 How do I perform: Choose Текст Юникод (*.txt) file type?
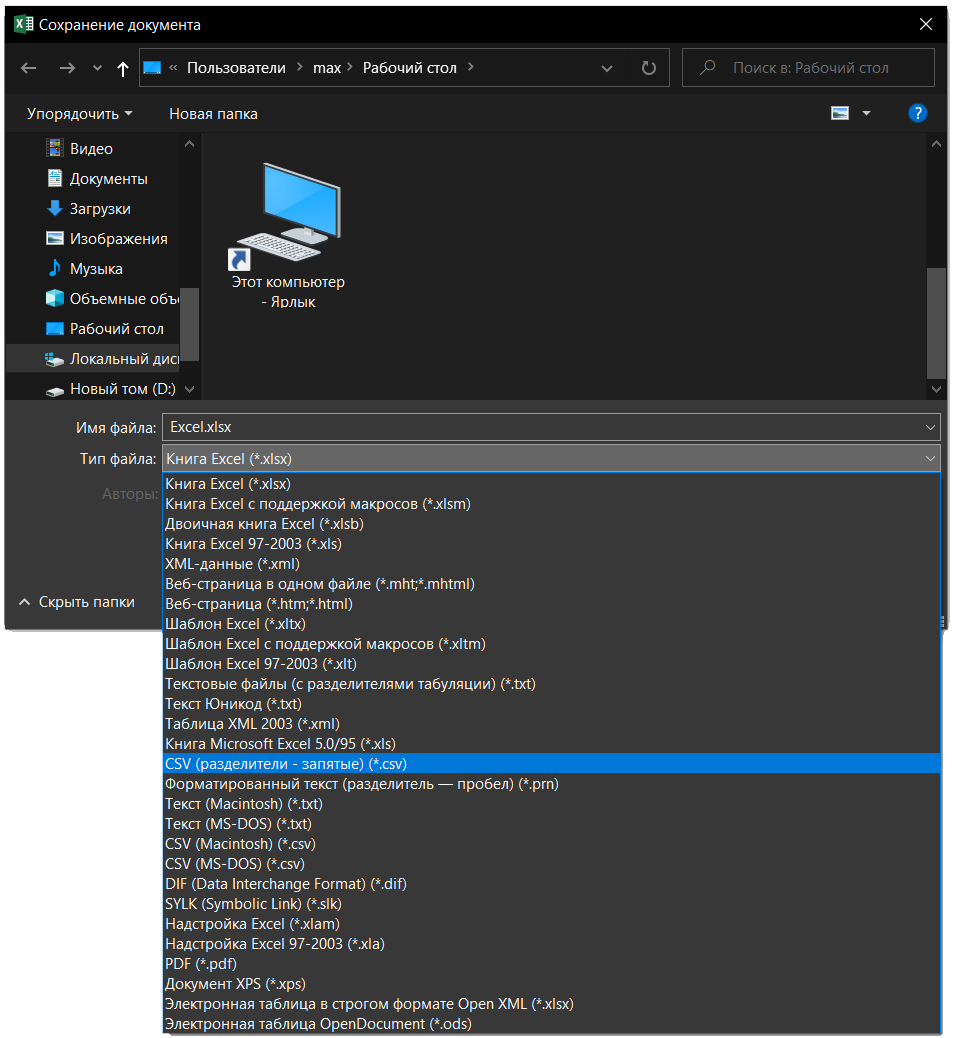pyautogui.click(x=551, y=704)
